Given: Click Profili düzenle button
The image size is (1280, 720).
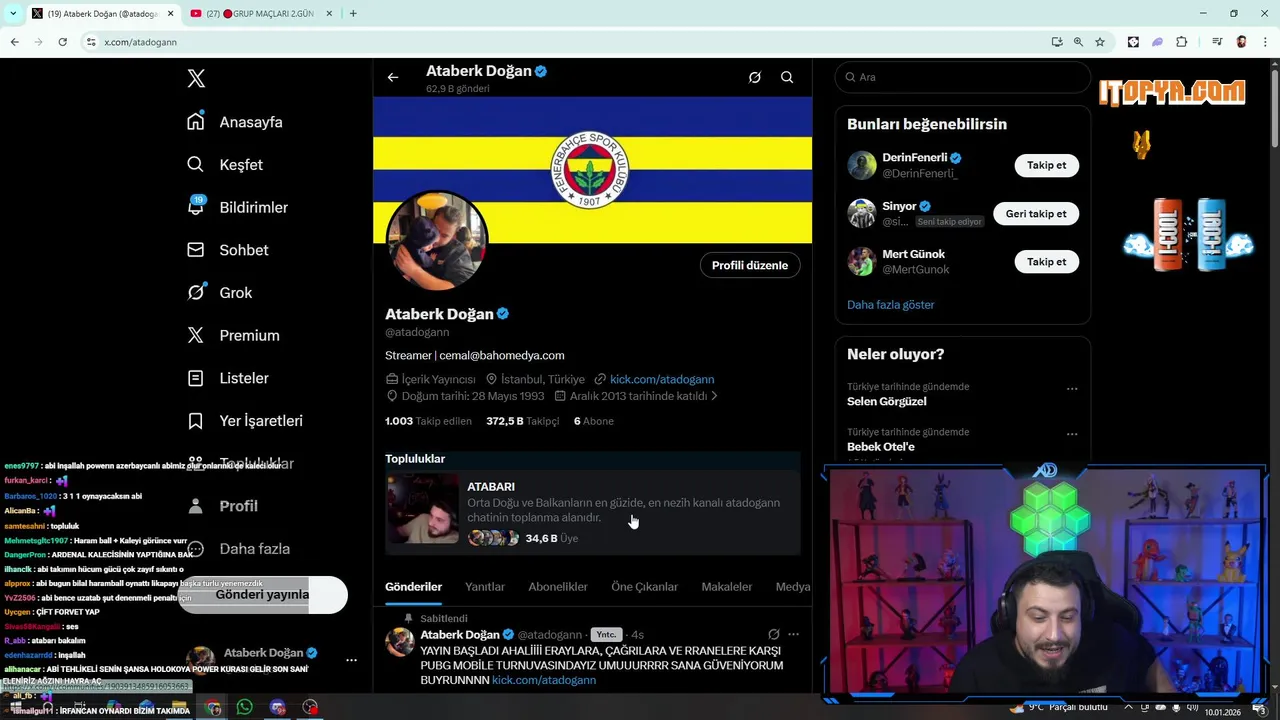Looking at the screenshot, I should [750, 265].
